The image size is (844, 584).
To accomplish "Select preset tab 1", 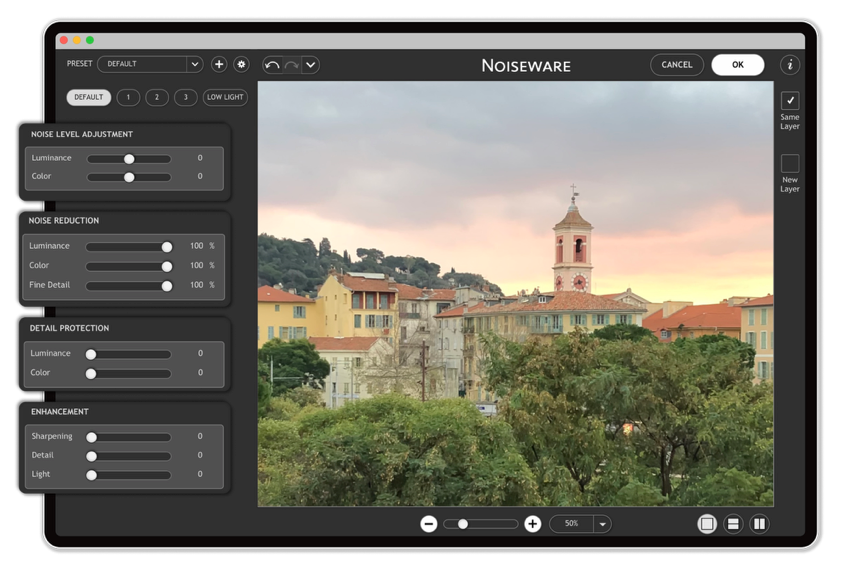I will pyautogui.click(x=128, y=97).
